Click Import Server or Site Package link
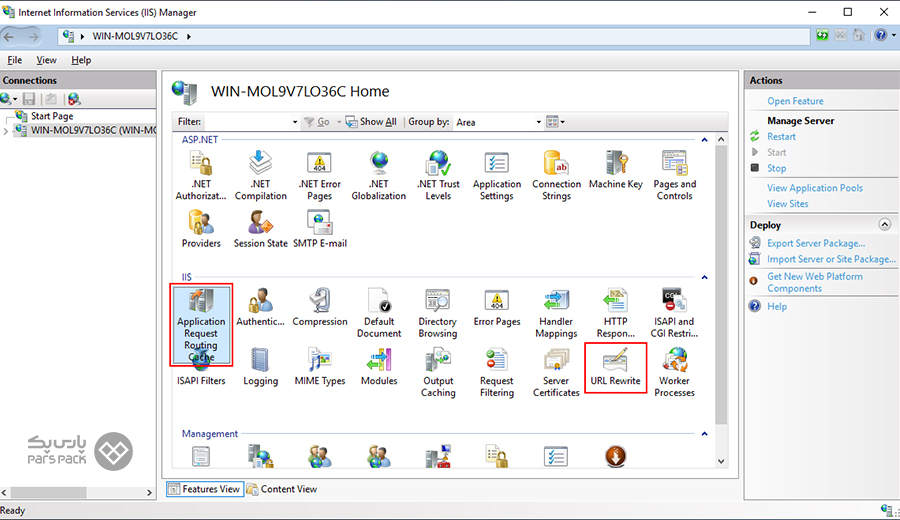Screen dimensions: 900x520 point(831,259)
